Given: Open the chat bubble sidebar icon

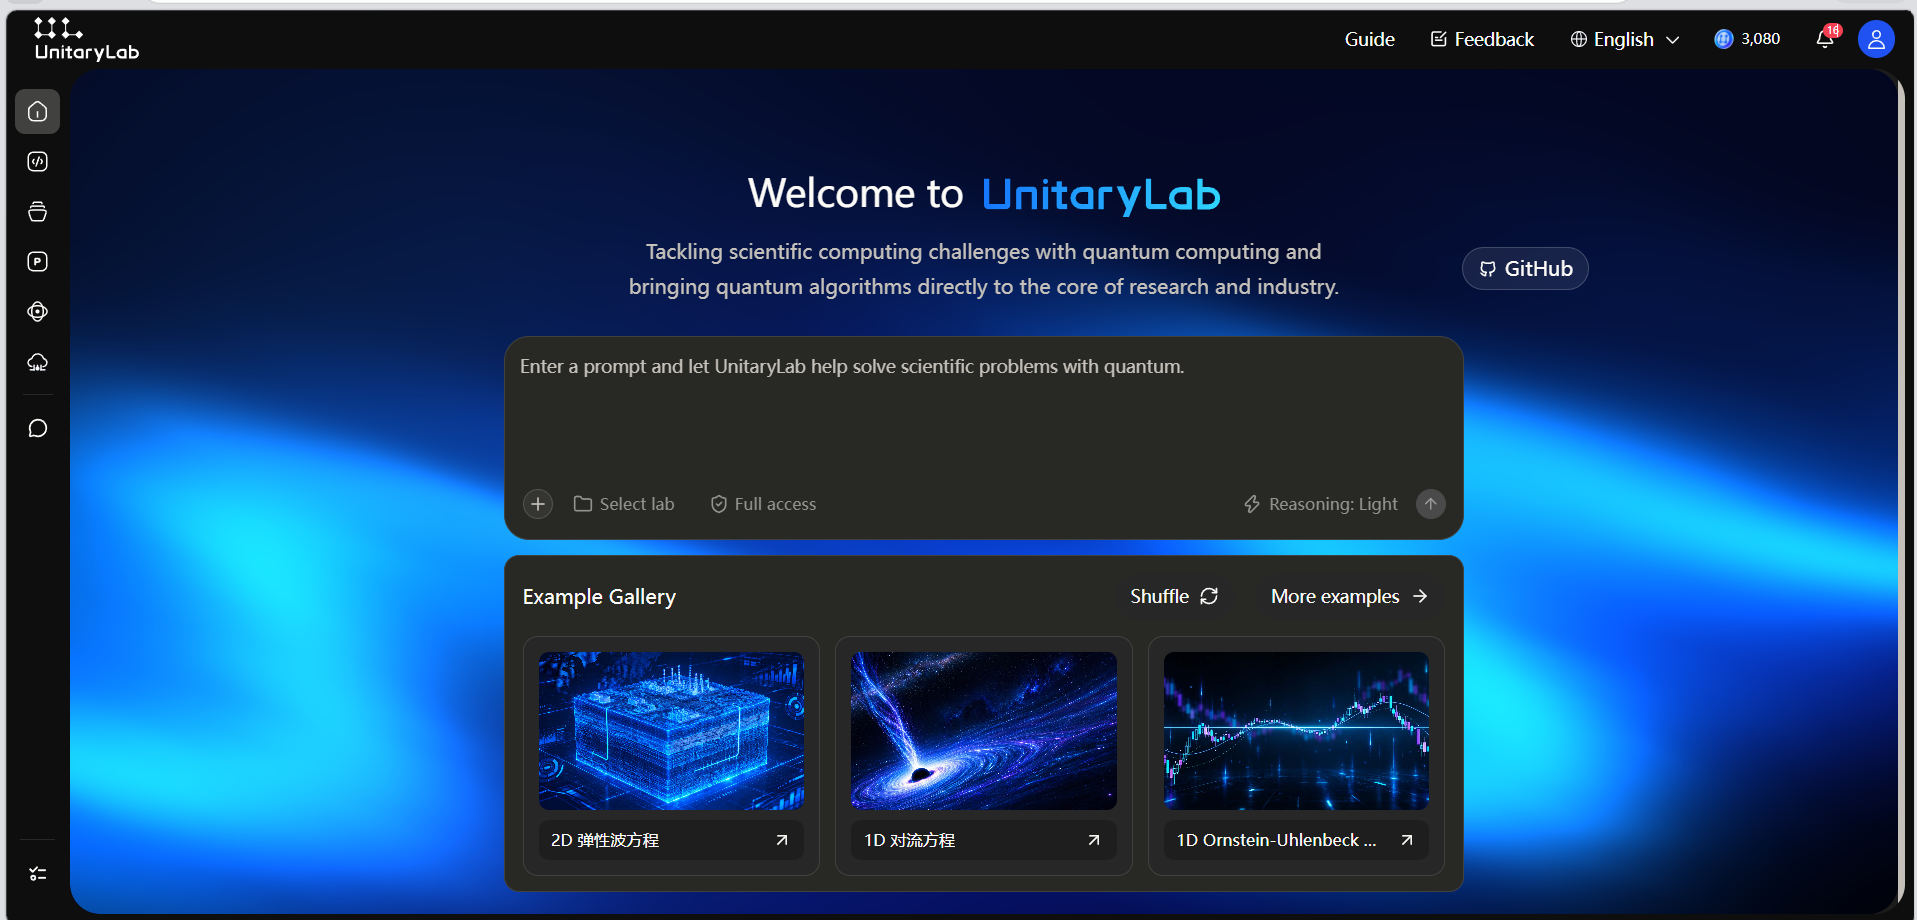Looking at the screenshot, I should [x=37, y=428].
